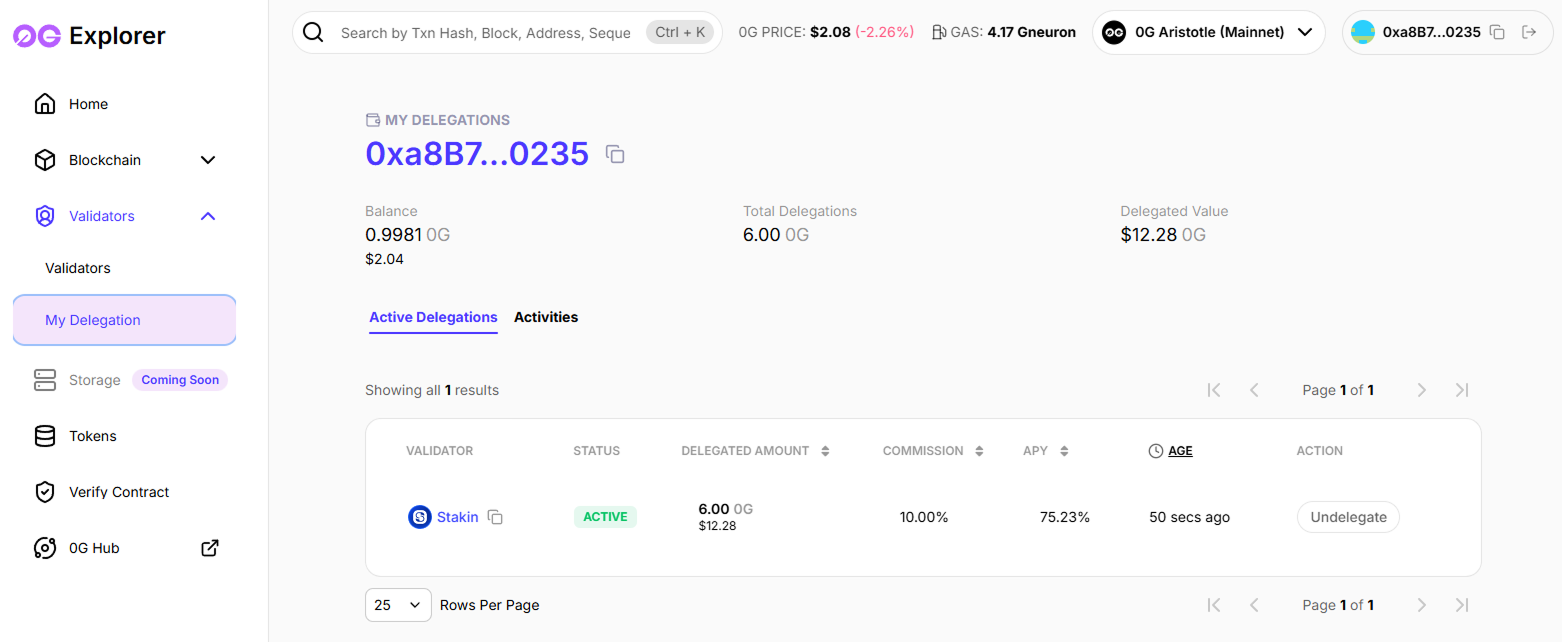Focus the transaction hash search field
The height and width of the screenshot is (642, 1562).
(486, 33)
